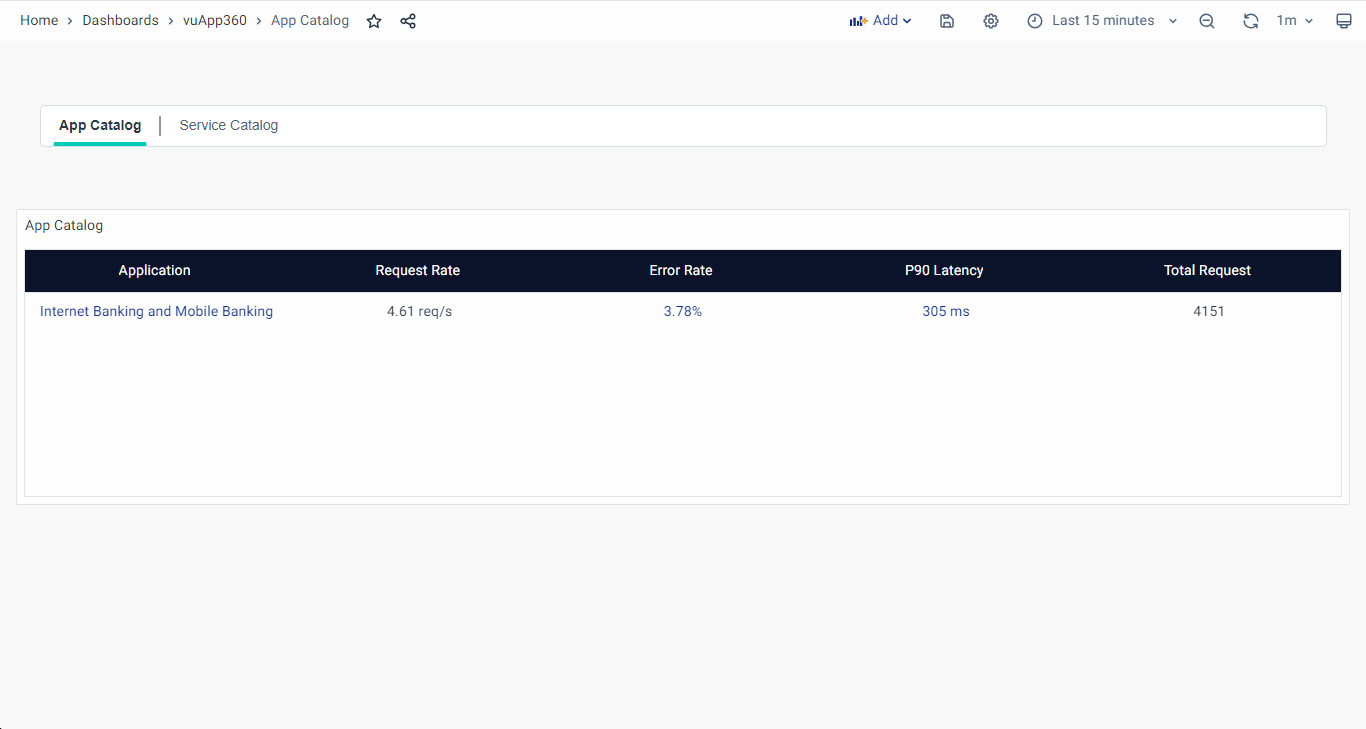
Task: Save the dashboard using disk icon
Action: click(947, 21)
